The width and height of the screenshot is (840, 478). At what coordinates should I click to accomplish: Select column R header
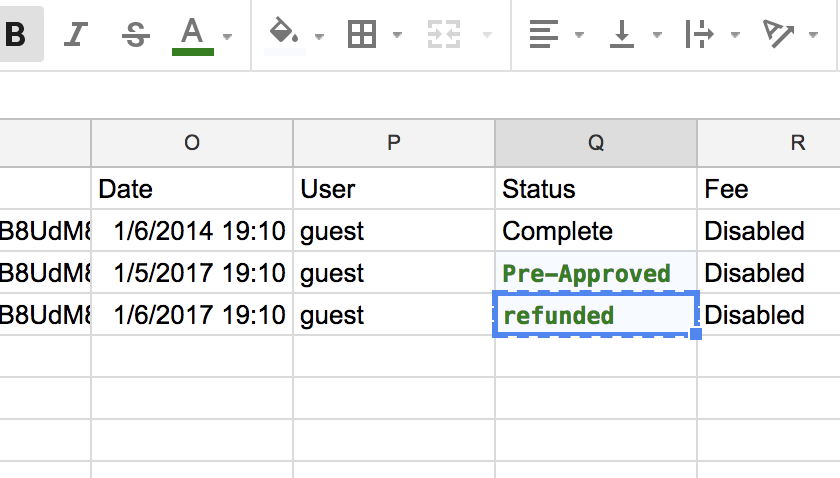click(x=769, y=143)
